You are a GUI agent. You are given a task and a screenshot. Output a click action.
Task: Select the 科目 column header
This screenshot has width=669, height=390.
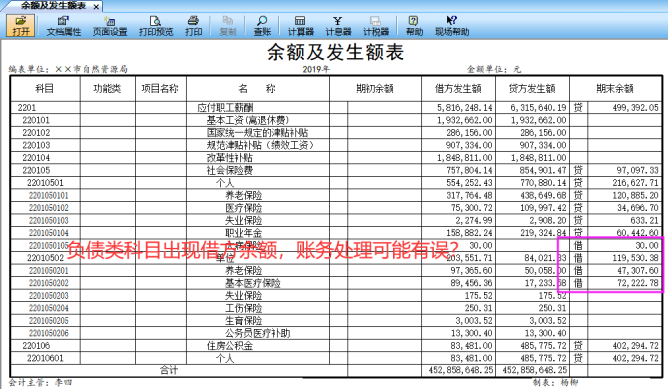coord(45,88)
